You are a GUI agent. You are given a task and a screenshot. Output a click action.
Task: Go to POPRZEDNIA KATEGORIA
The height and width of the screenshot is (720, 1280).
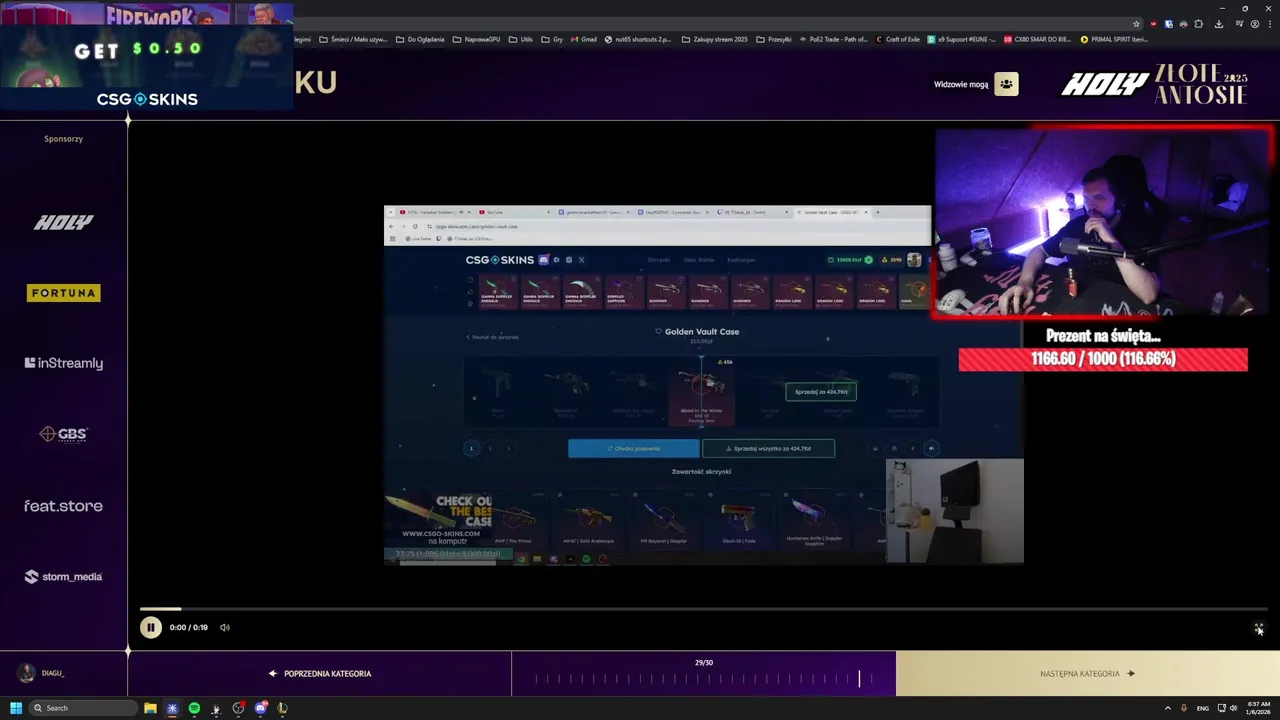(320, 674)
